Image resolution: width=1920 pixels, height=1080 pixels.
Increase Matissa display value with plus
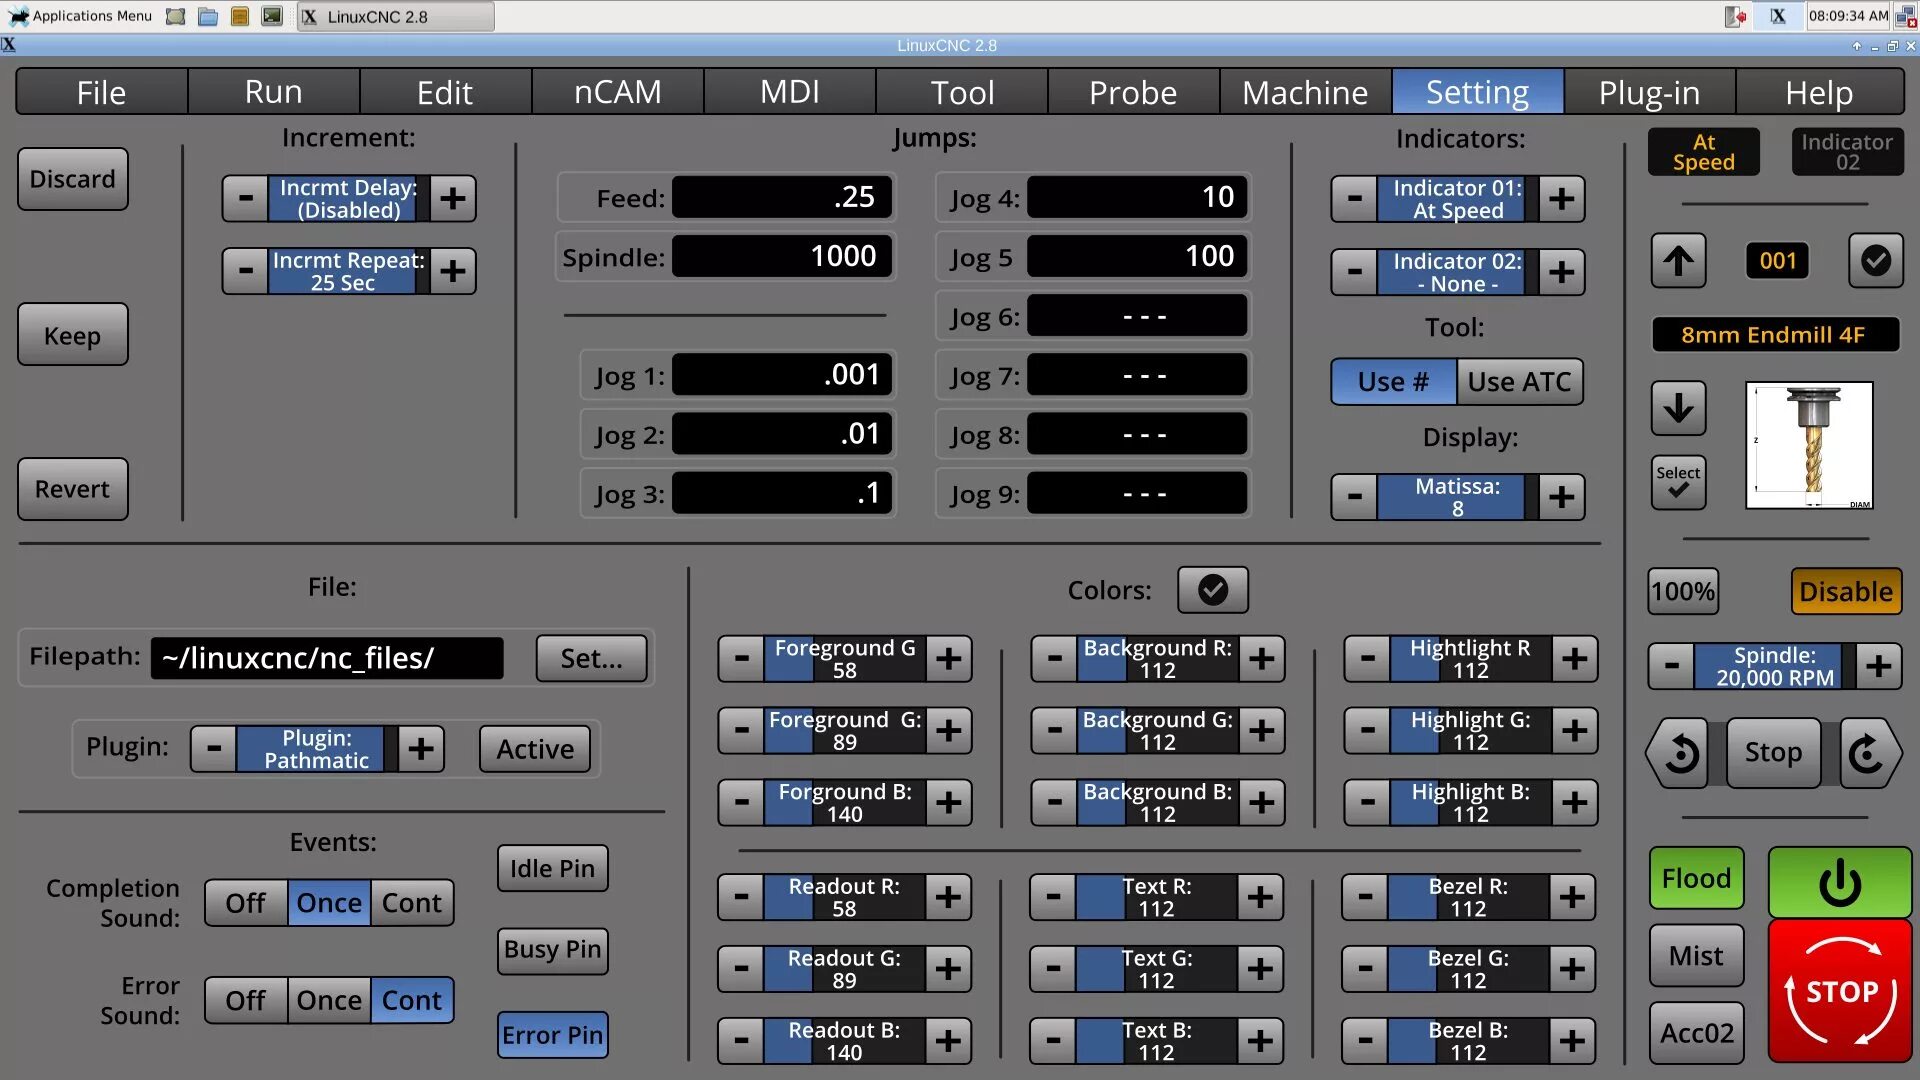coord(1562,497)
